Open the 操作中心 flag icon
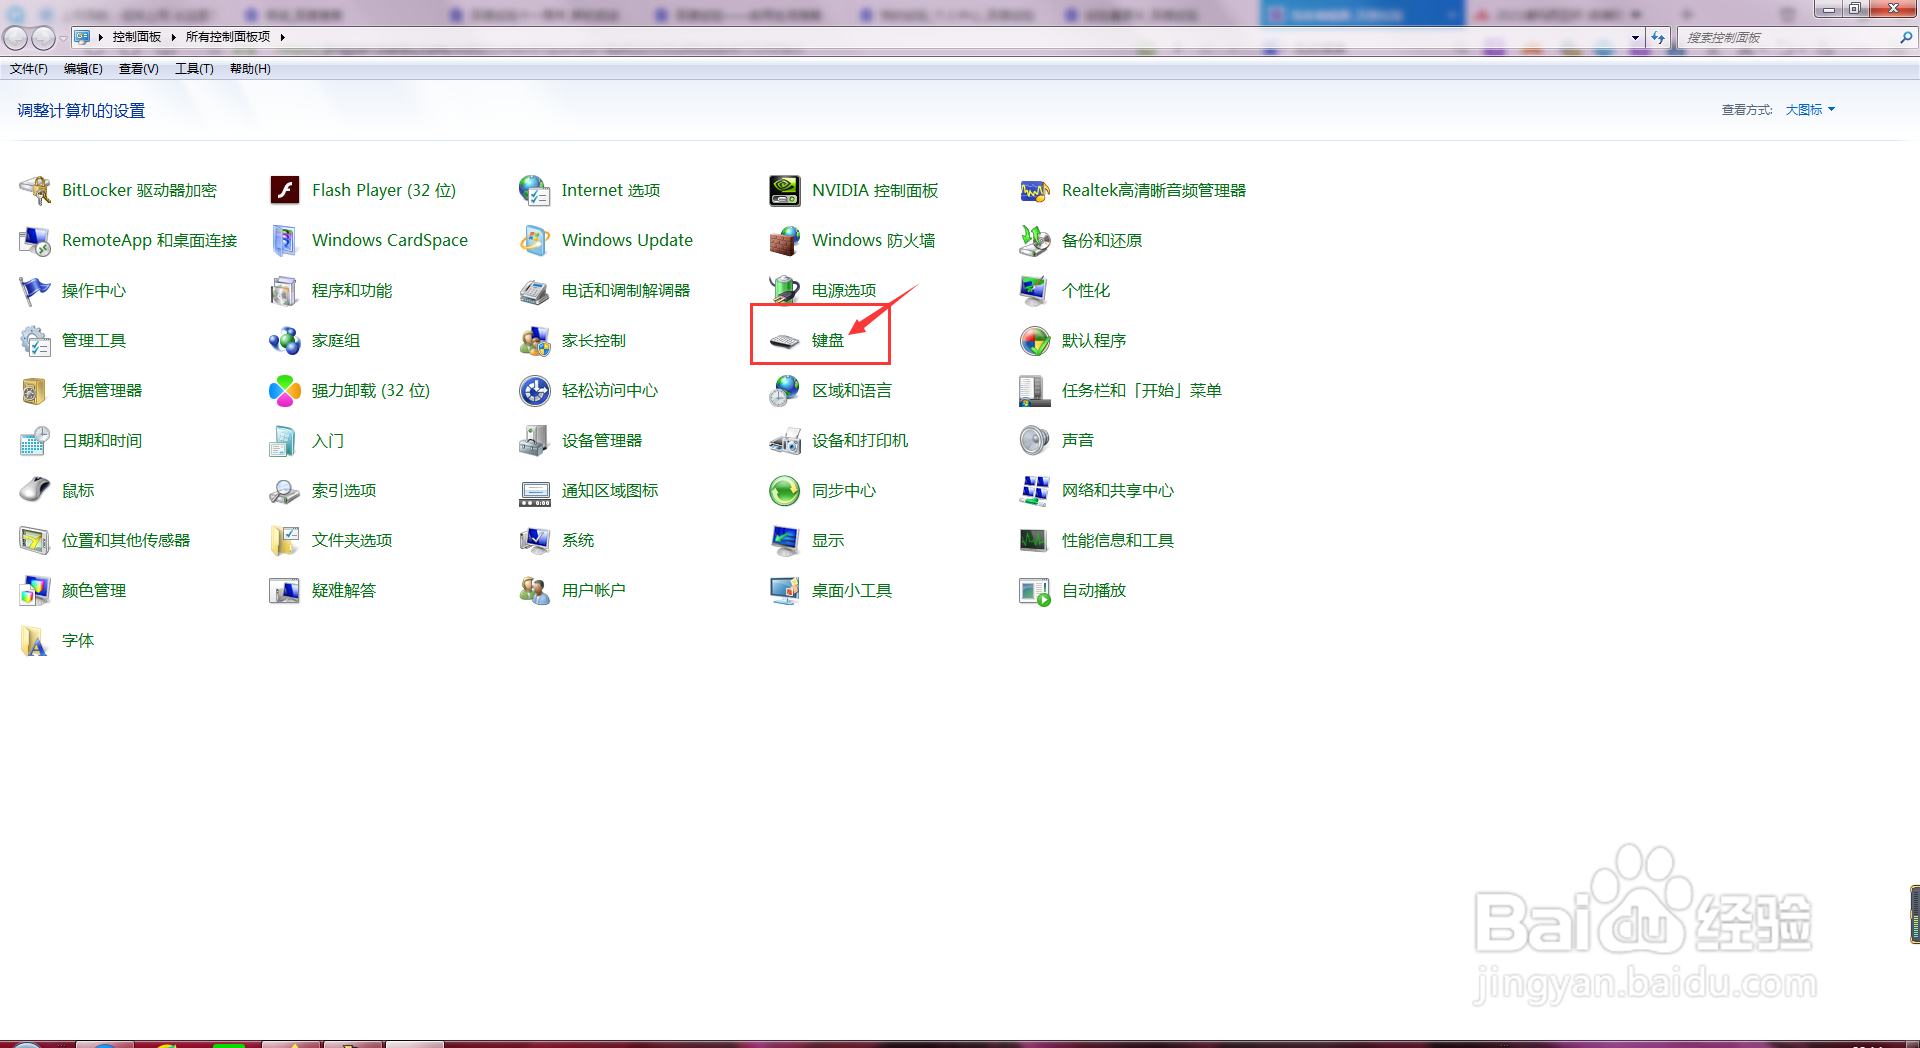Viewport: 1920px width, 1048px height. [35, 290]
